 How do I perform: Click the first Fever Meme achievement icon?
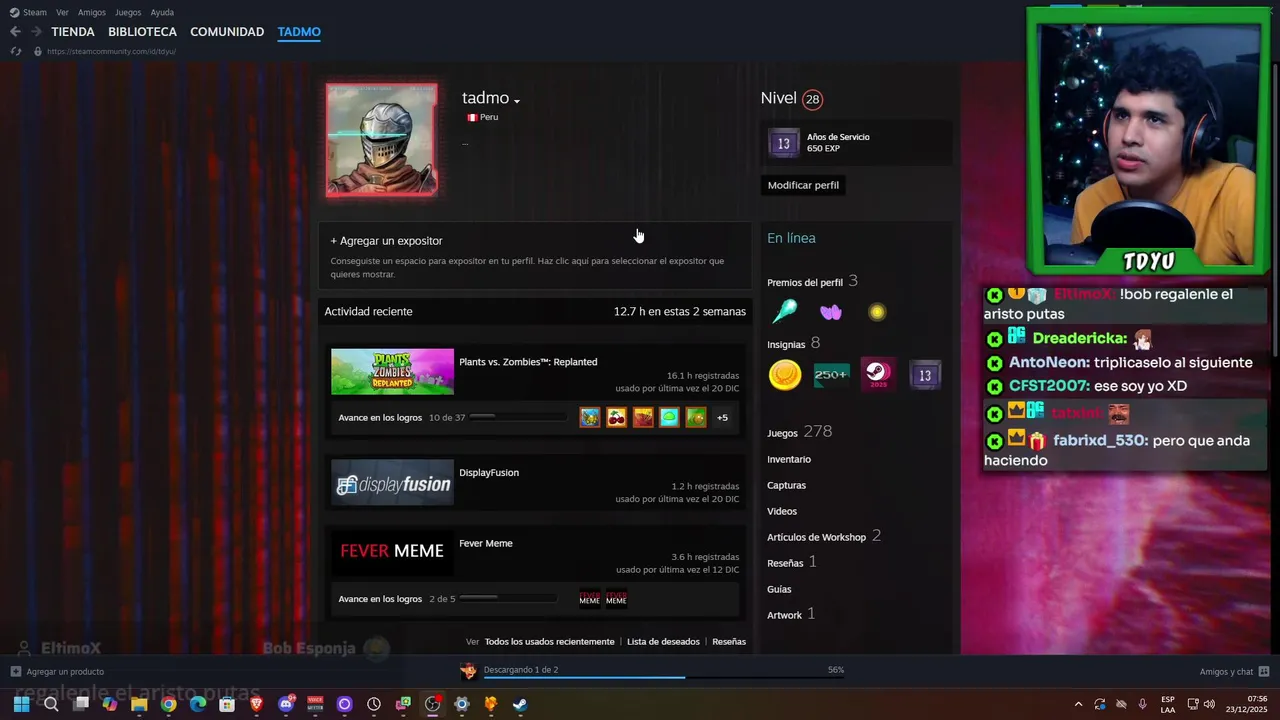tap(590, 599)
